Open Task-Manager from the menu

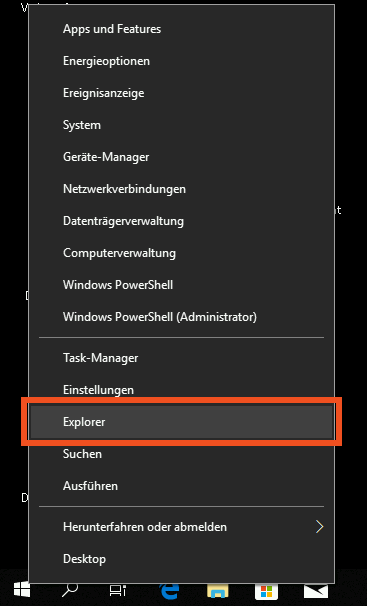point(182,358)
